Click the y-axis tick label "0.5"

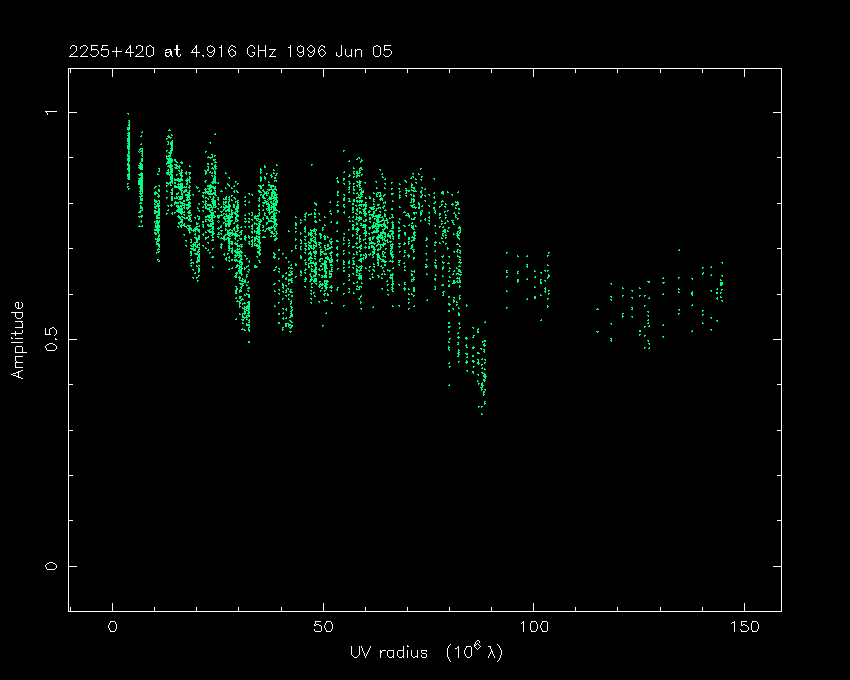(51, 339)
